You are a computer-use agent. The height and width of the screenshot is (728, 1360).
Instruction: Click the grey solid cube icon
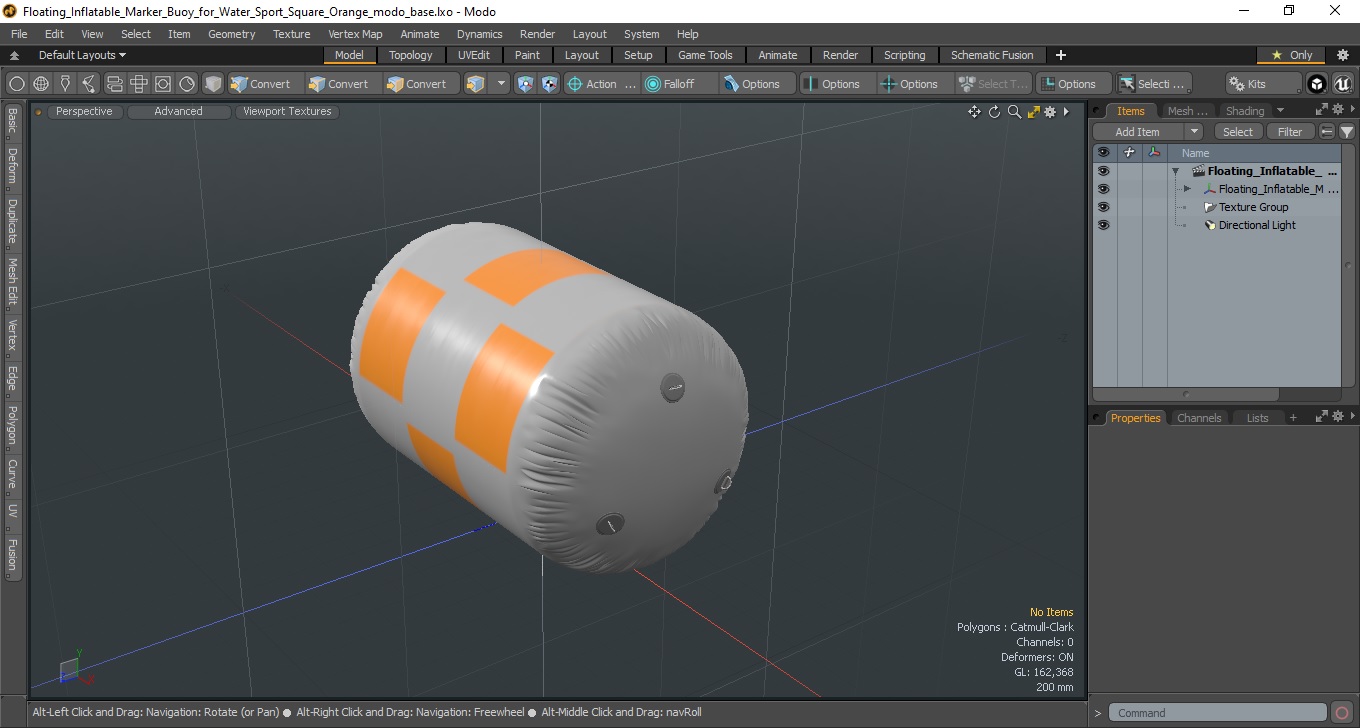point(213,84)
